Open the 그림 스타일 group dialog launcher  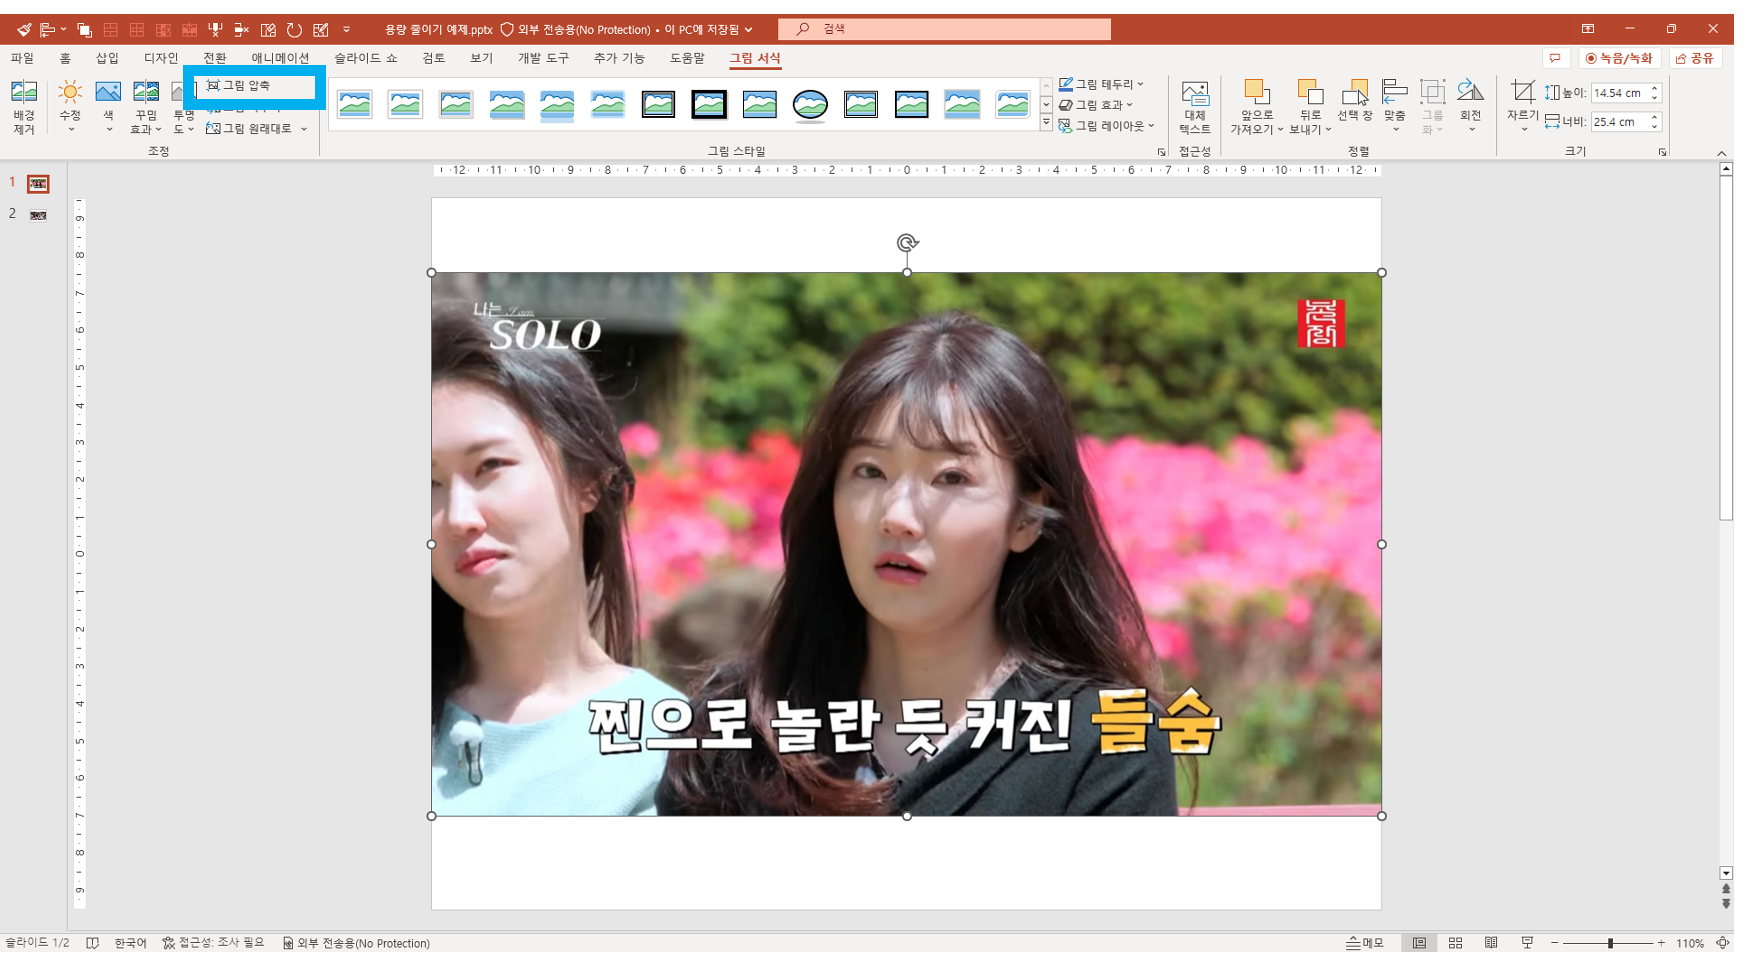(1161, 152)
